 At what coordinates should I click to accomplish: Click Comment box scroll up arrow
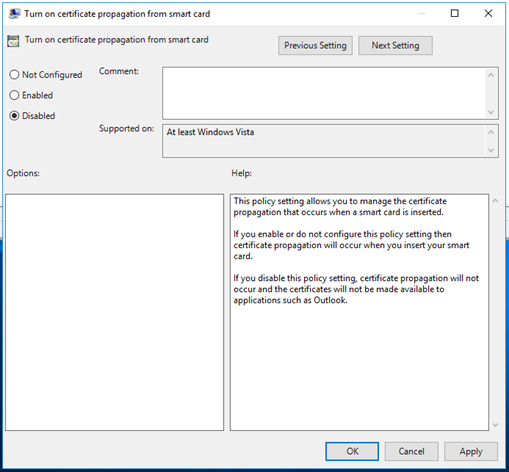click(x=491, y=75)
